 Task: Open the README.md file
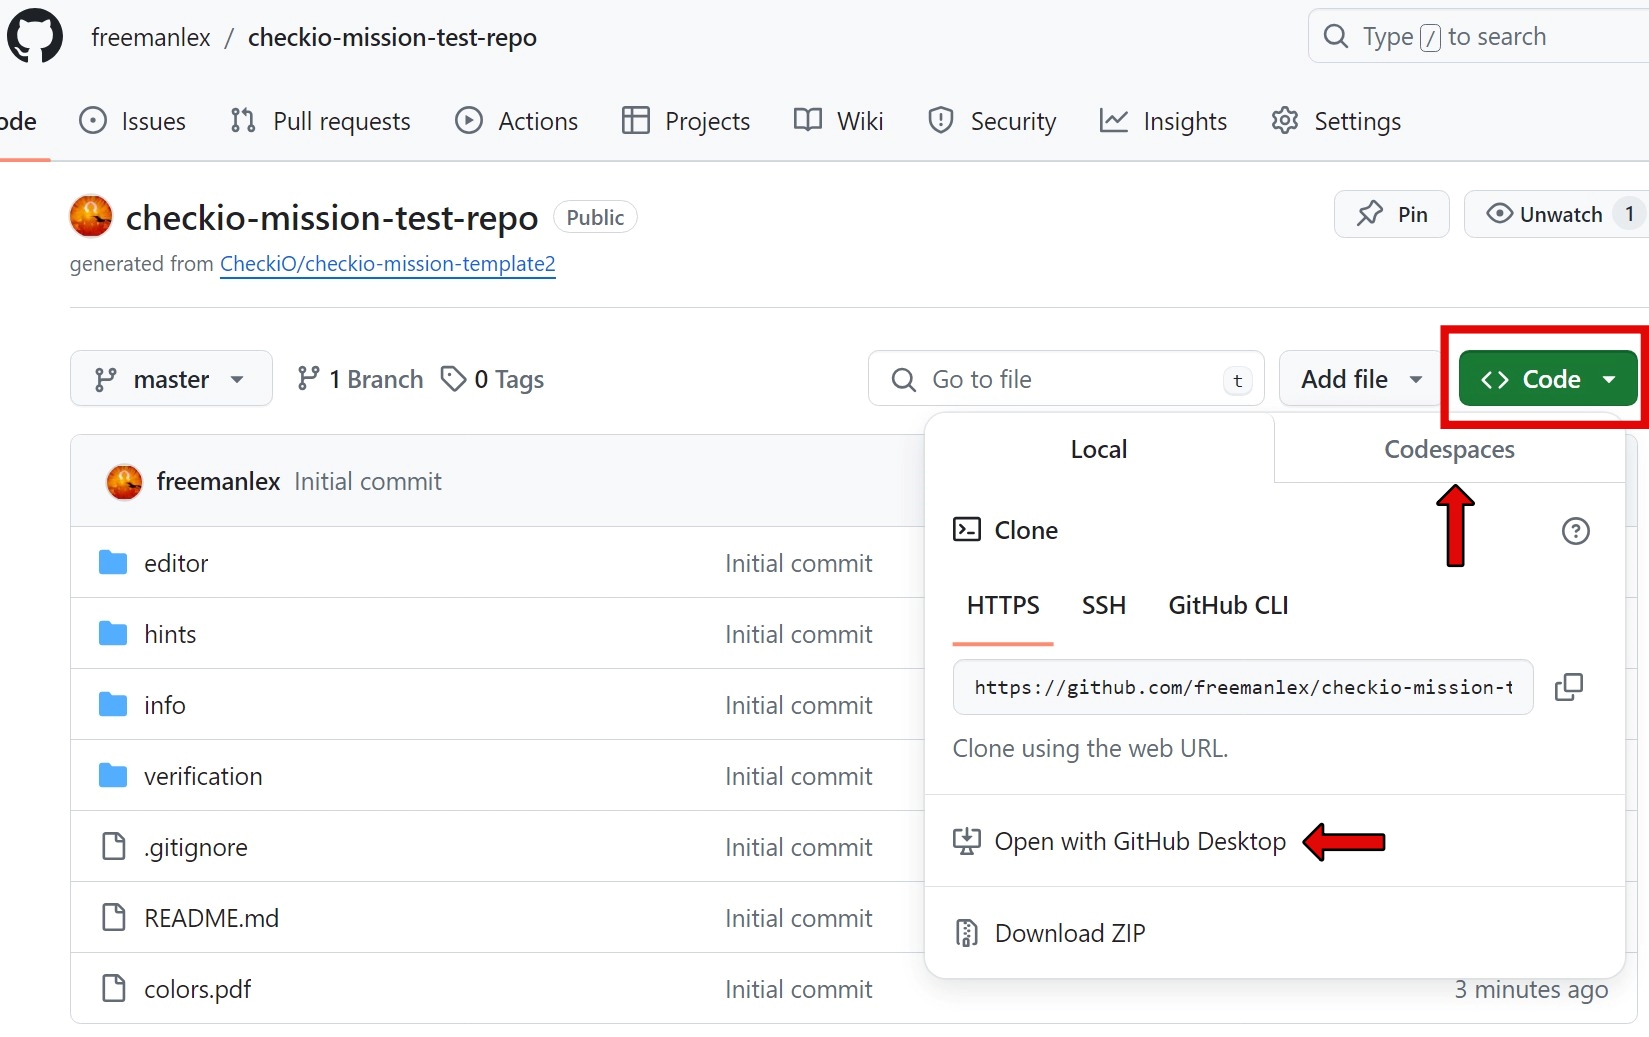[x=211, y=918]
